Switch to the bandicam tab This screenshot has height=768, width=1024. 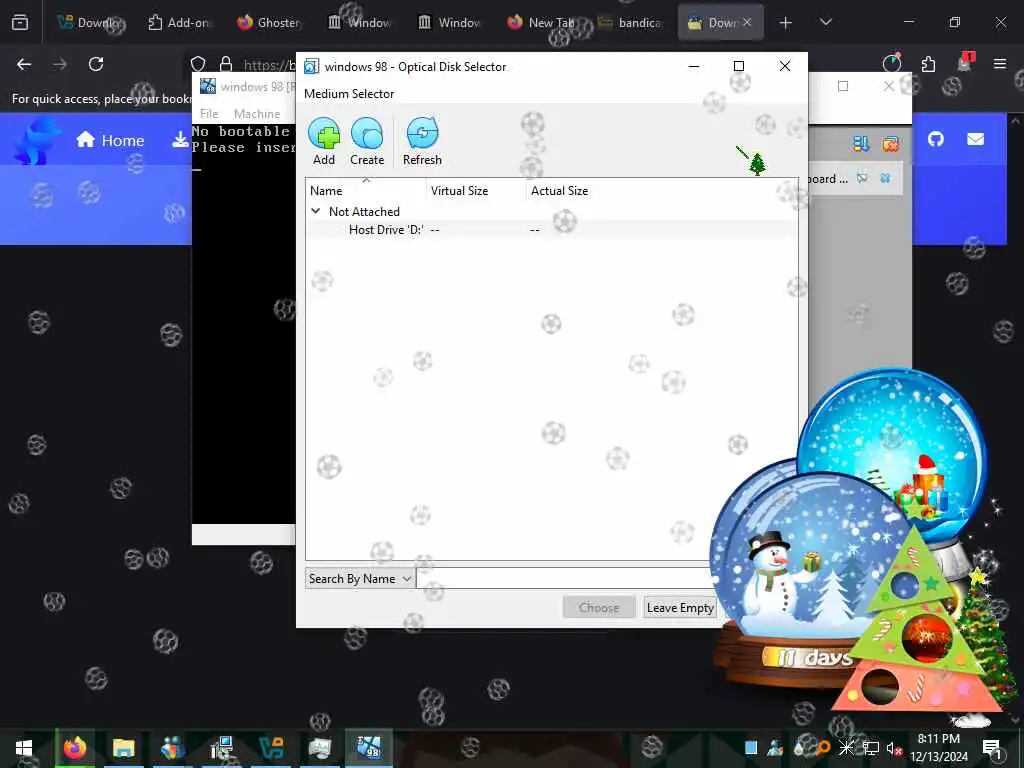[630, 23]
